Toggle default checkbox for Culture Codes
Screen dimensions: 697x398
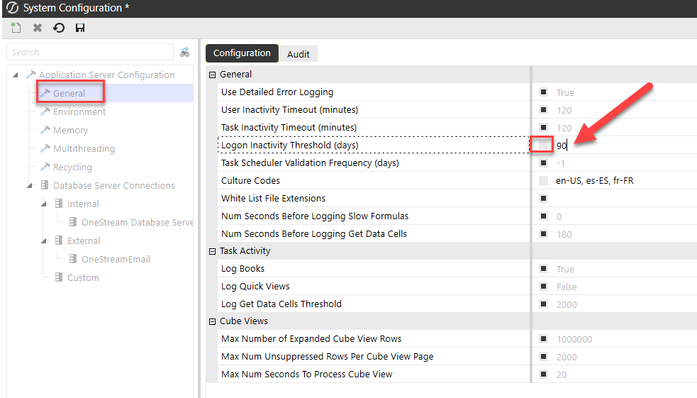543,181
